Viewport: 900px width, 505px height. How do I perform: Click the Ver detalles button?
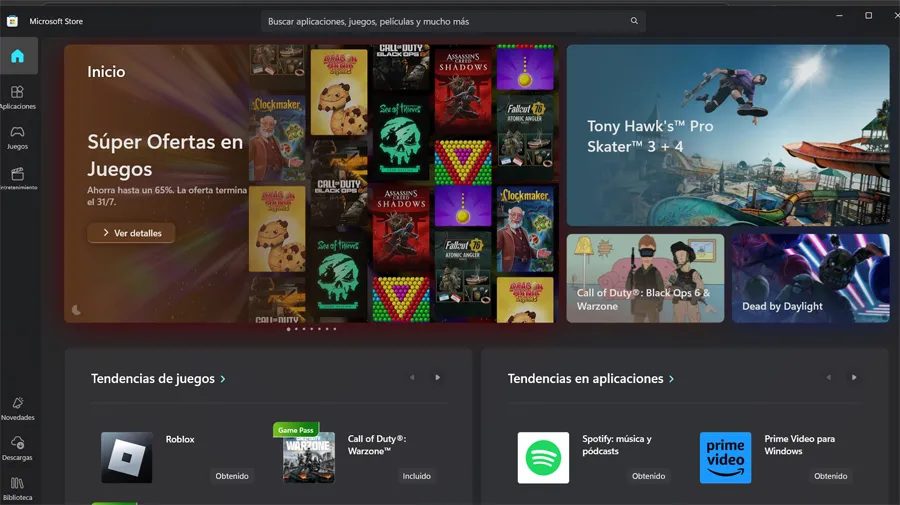131,233
